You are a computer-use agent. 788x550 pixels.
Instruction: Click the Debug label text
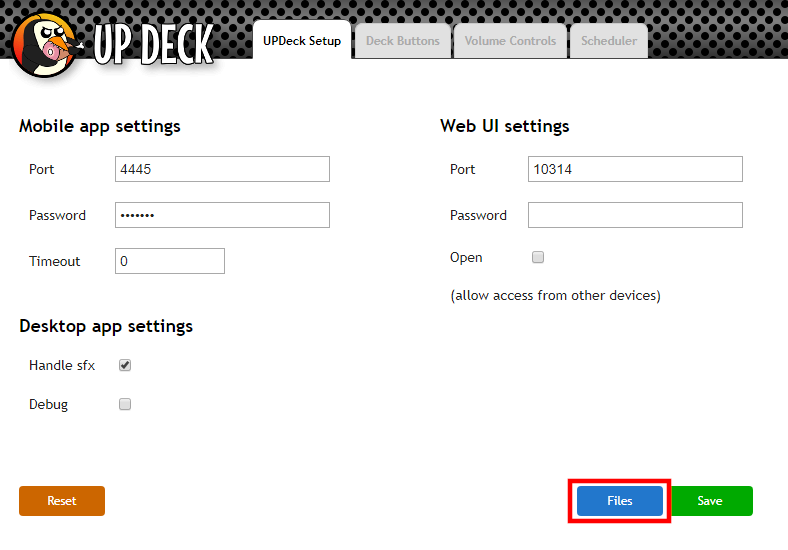pos(48,405)
